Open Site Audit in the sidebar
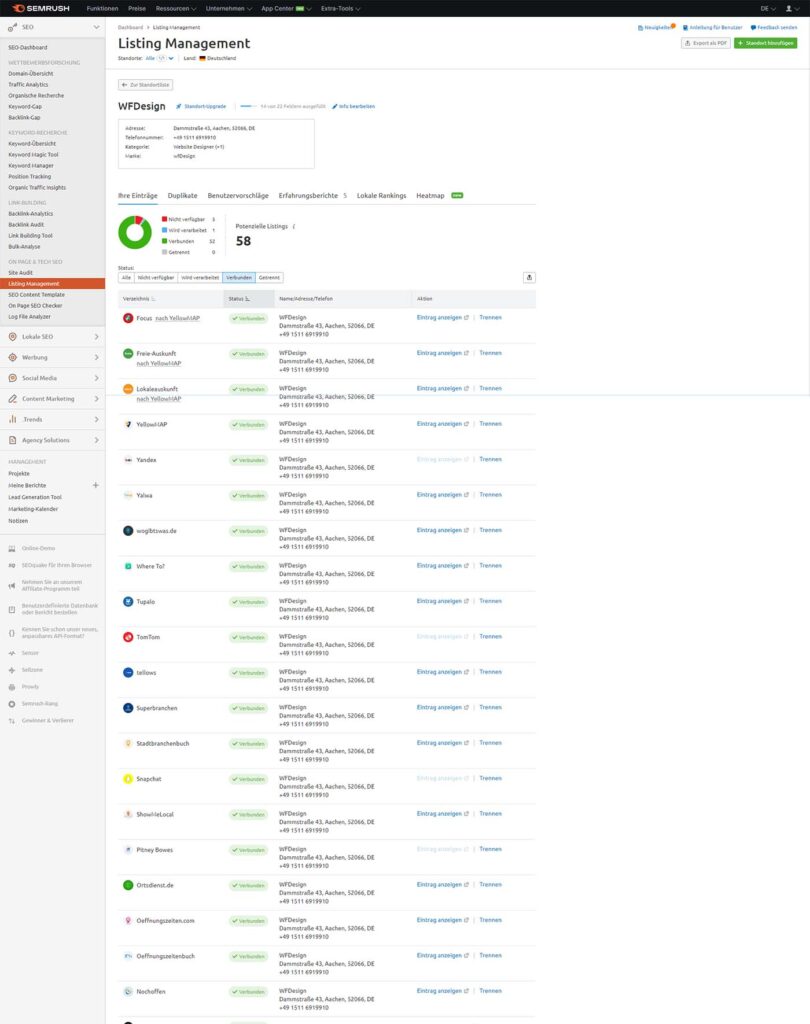This screenshot has height=1024, width=810. (20, 273)
